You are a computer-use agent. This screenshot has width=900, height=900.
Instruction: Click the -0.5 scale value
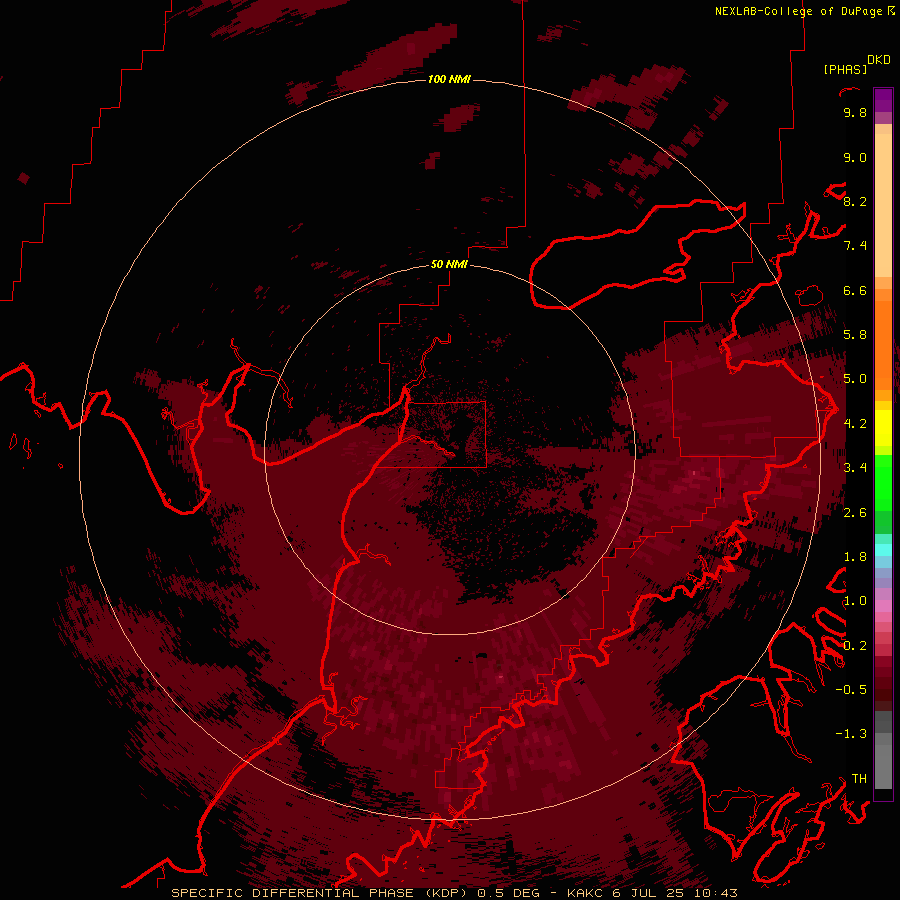tap(851, 690)
